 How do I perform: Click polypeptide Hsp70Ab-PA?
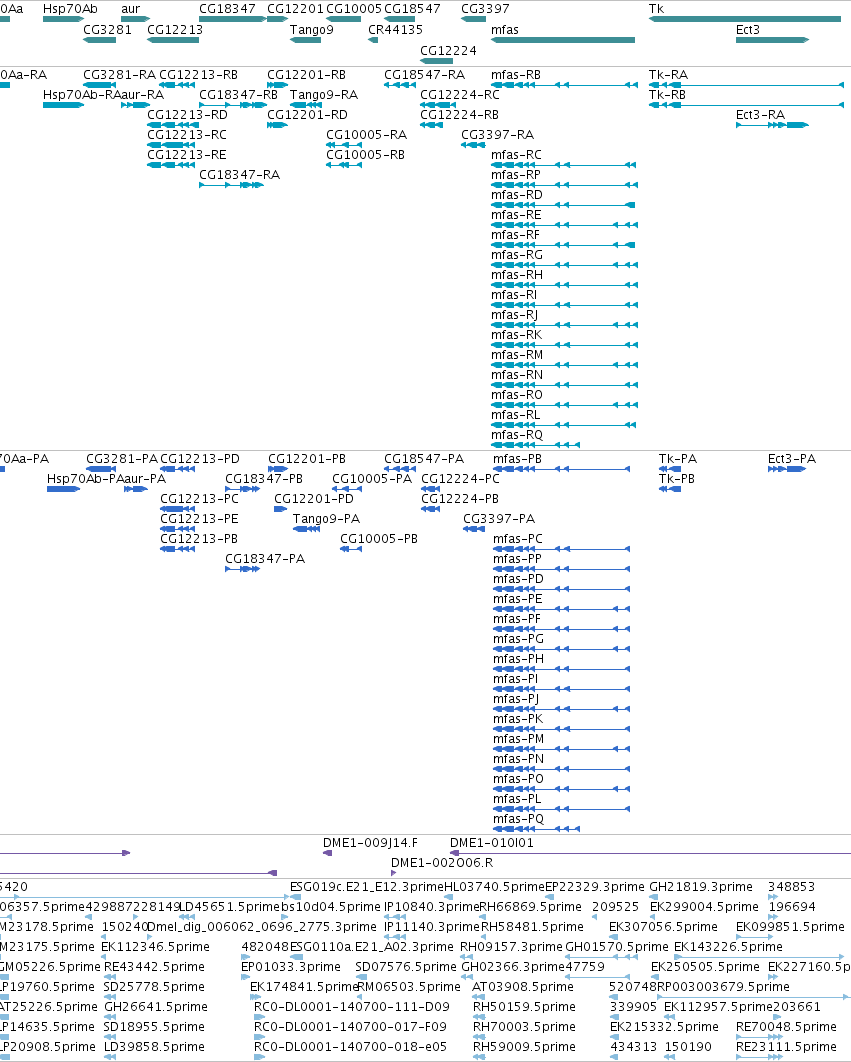coord(85,479)
